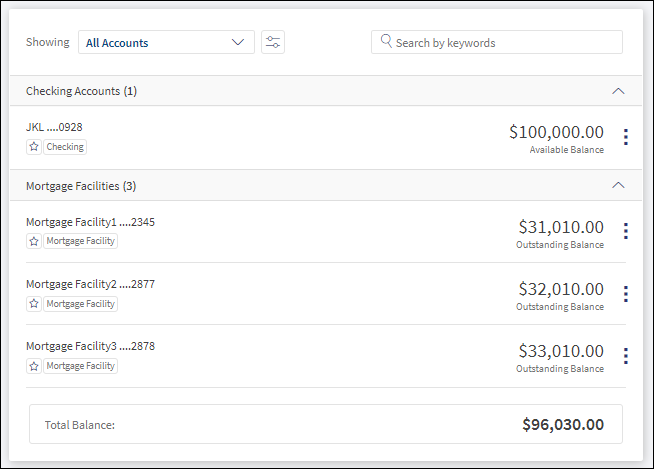
Task: Click the Search by keywords field
Action: point(497,42)
